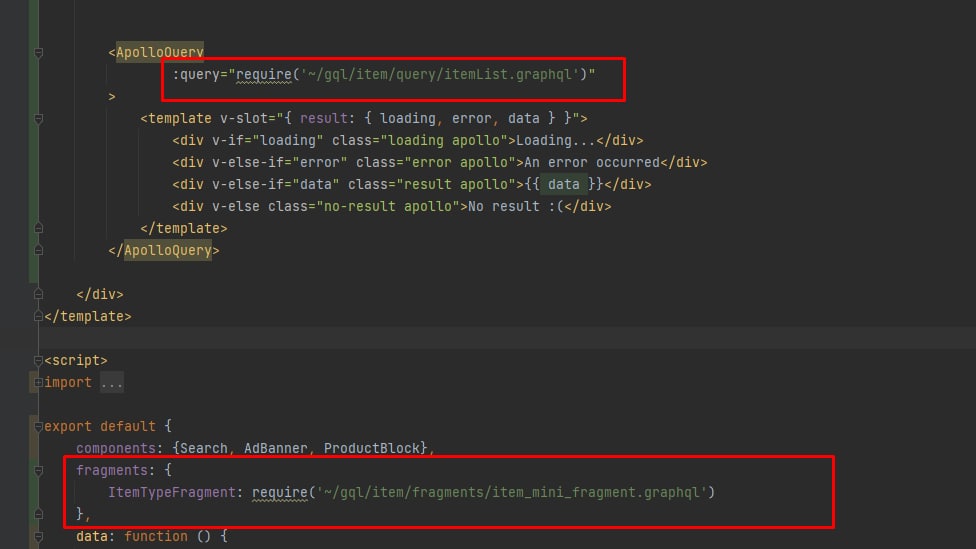This screenshot has width=976, height=549.
Task: Click the 'require' call in :query attribute
Action: 264,75
